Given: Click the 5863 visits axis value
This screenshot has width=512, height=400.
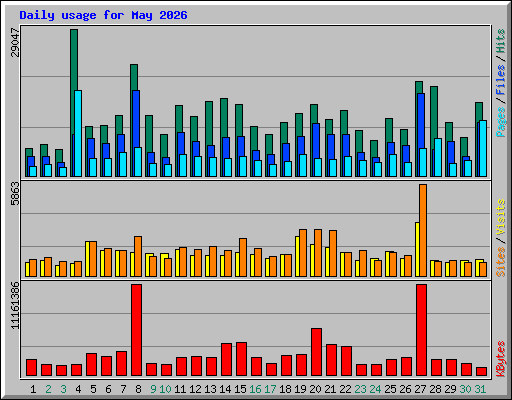Looking at the screenshot, I should coord(15,194).
